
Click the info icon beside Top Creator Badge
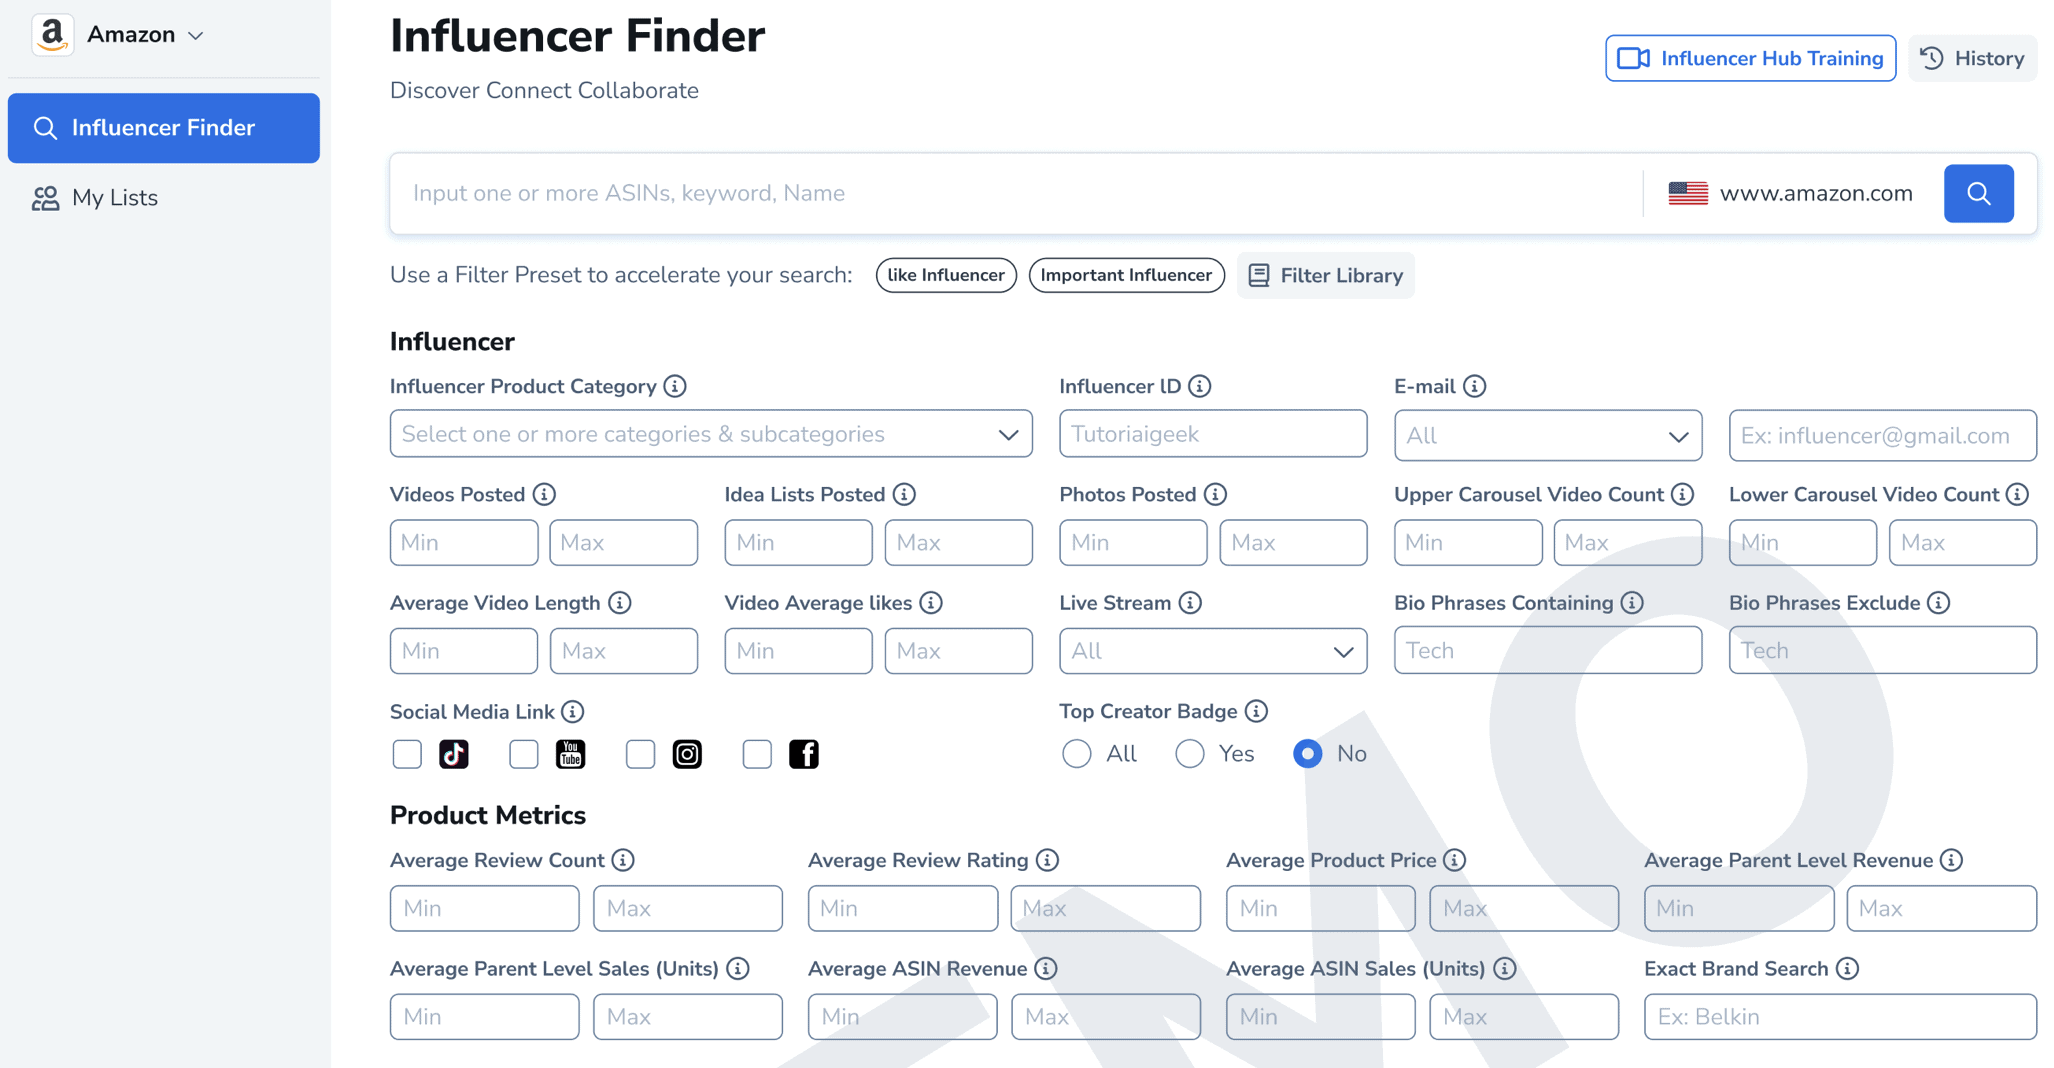[x=1257, y=711]
